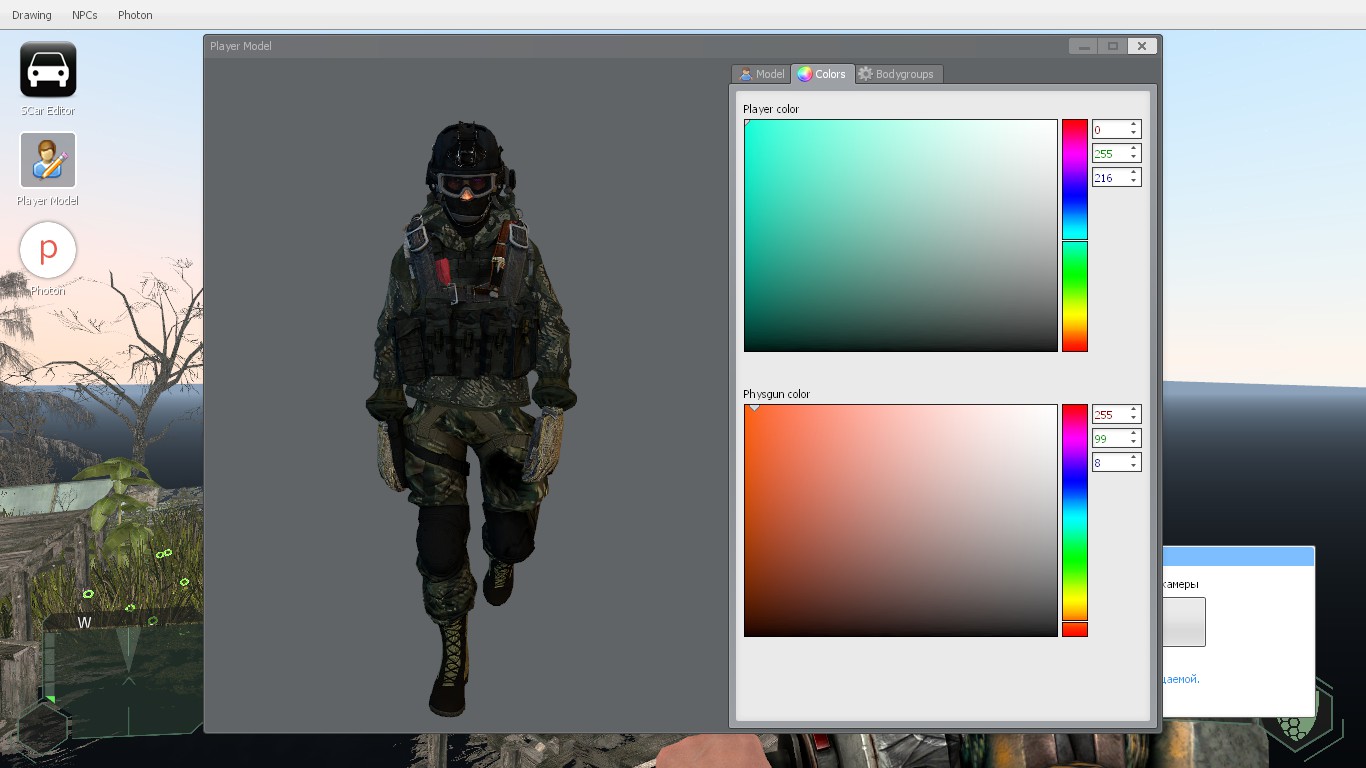The height and width of the screenshot is (768, 1366).
Task: Click the background dialog's blue title bar
Action: [1238, 557]
